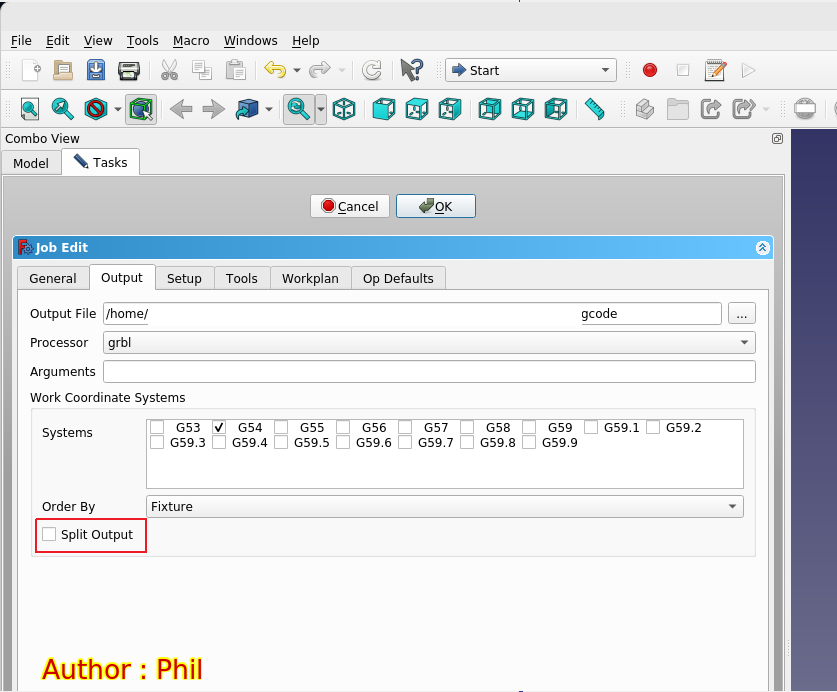Viewport: 837px width, 692px height.
Task: Open the Start workbench selector dropdown
Action: 530,70
